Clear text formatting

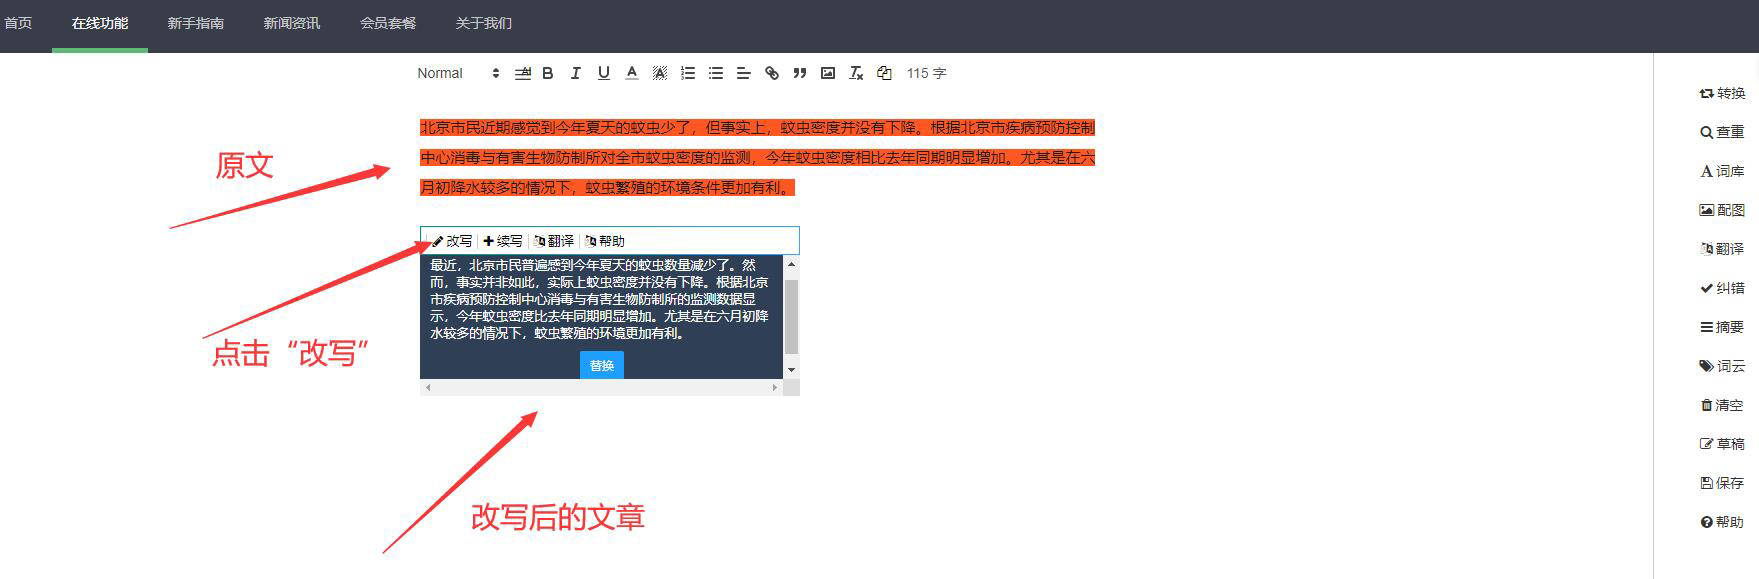coord(856,73)
